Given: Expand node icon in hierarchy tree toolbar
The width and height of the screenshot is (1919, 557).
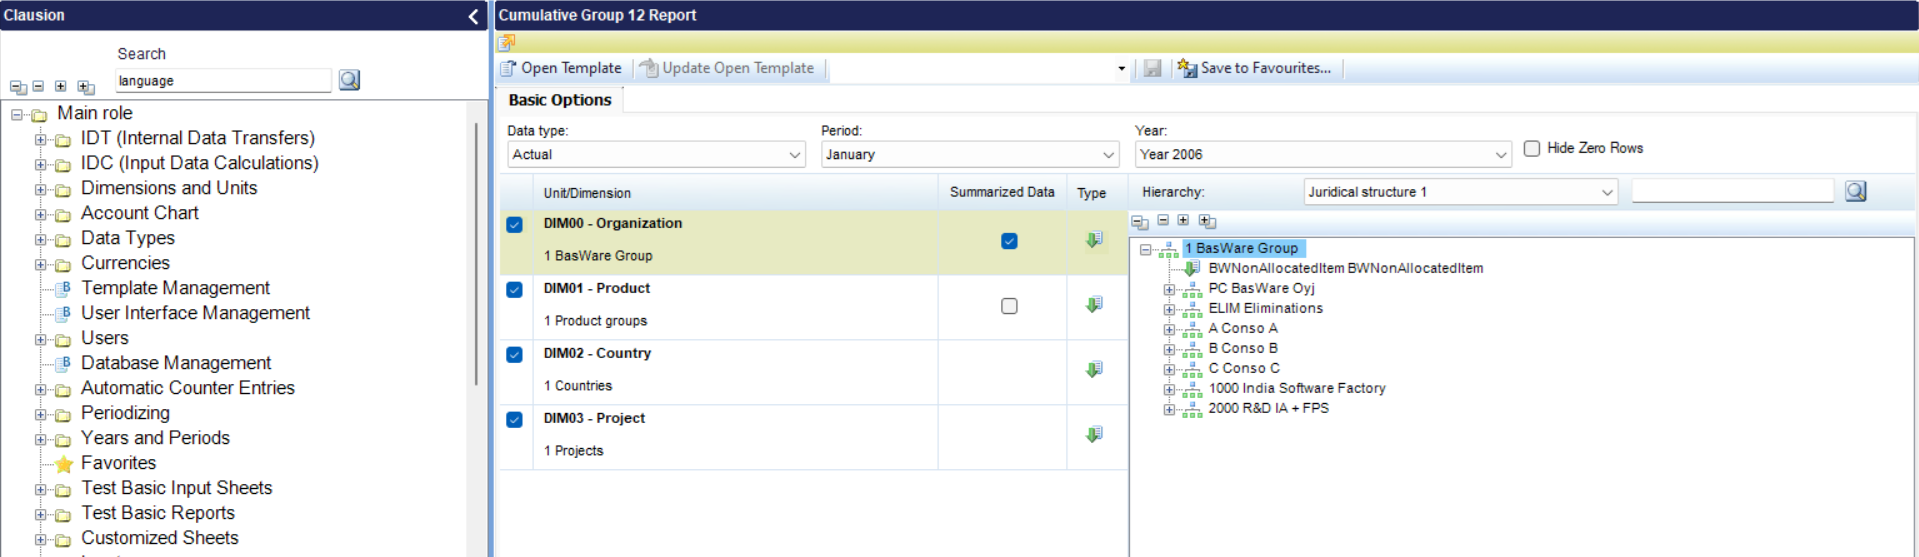Looking at the screenshot, I should 1183,220.
